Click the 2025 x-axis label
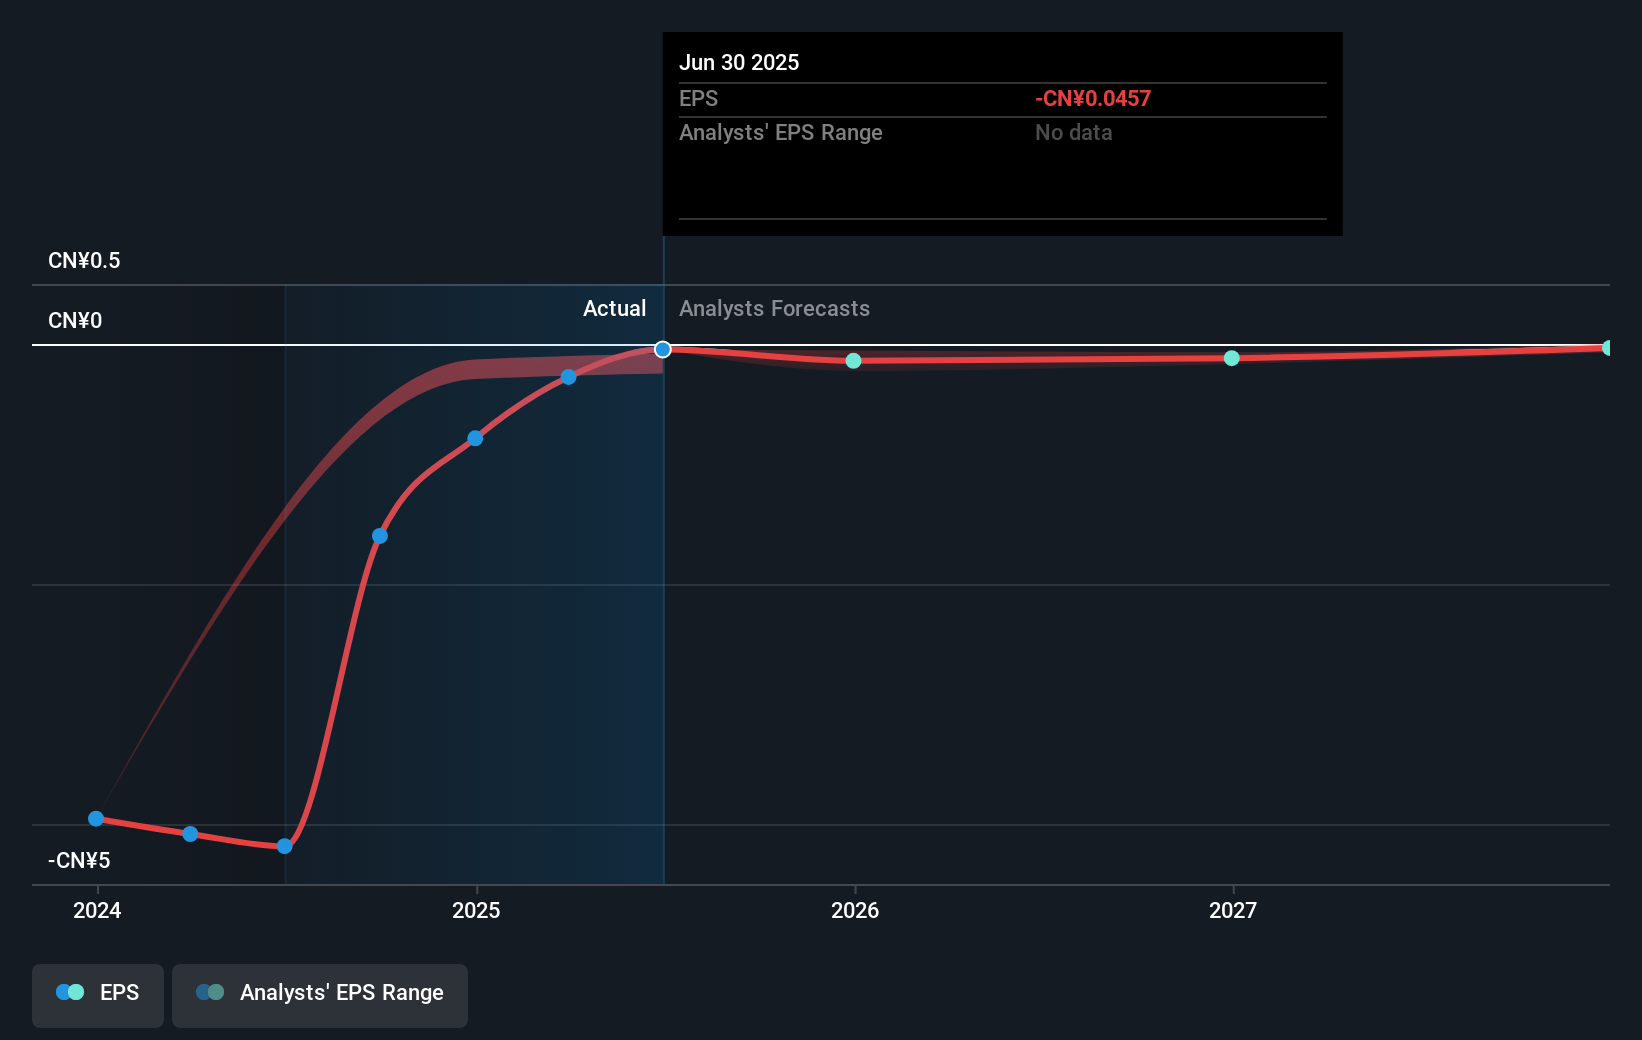The image size is (1642, 1040). point(476,910)
